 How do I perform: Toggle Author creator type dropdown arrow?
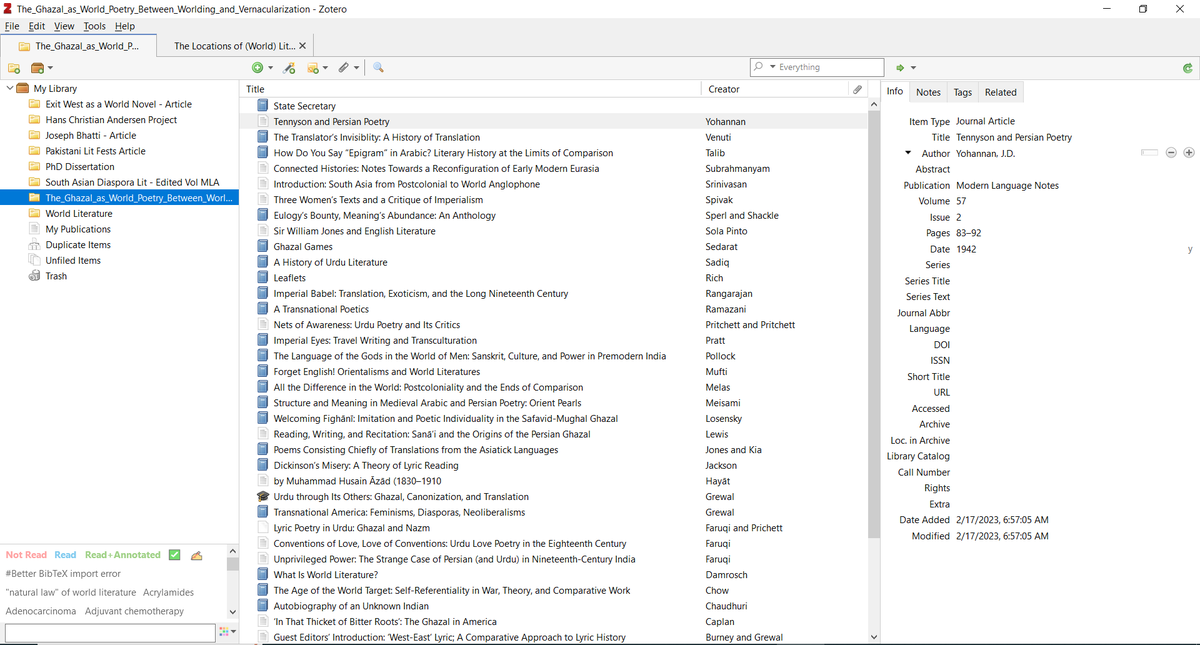pos(908,153)
